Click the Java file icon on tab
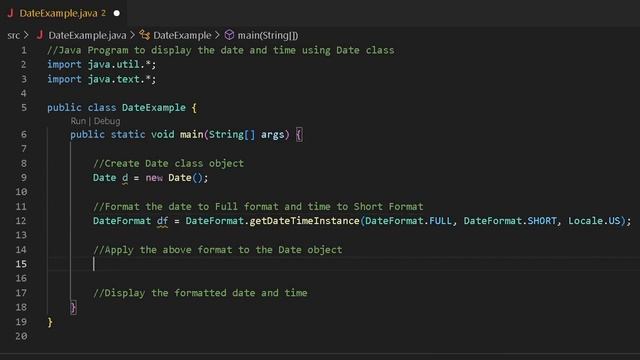 tap(11, 13)
